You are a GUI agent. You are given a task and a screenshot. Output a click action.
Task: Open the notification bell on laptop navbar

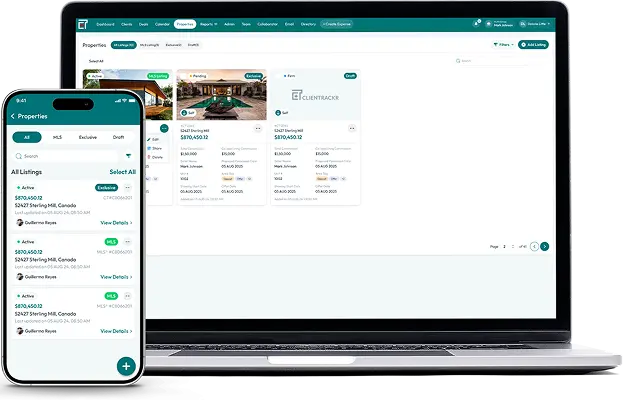(x=476, y=24)
